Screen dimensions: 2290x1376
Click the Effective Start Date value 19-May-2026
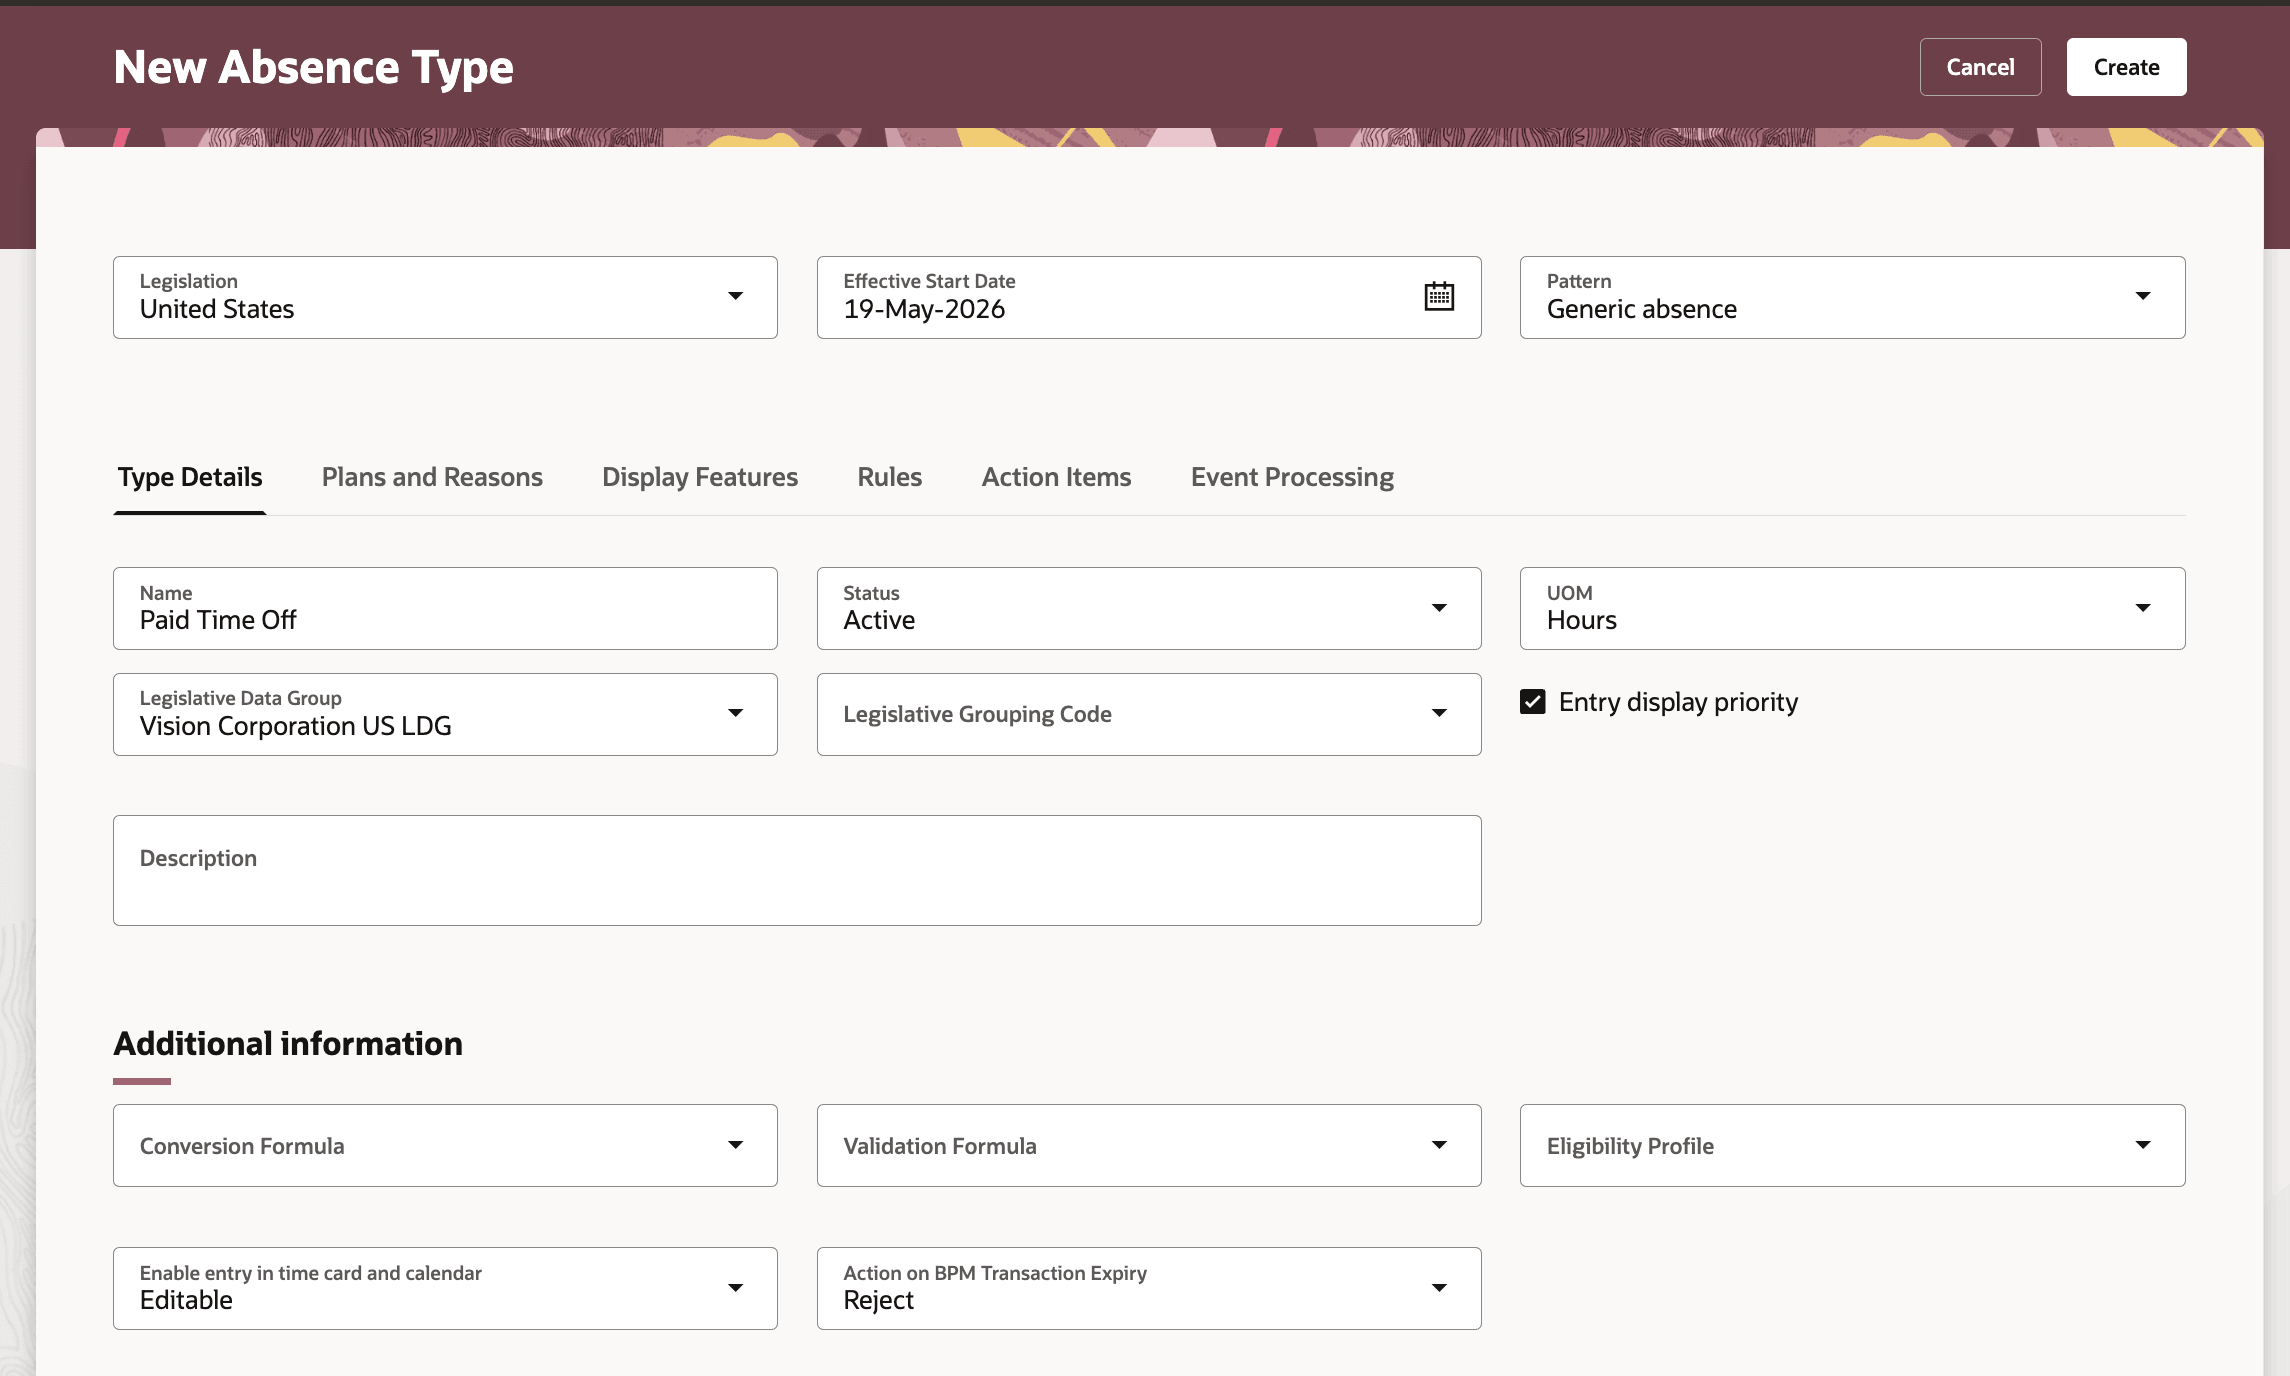(x=924, y=309)
